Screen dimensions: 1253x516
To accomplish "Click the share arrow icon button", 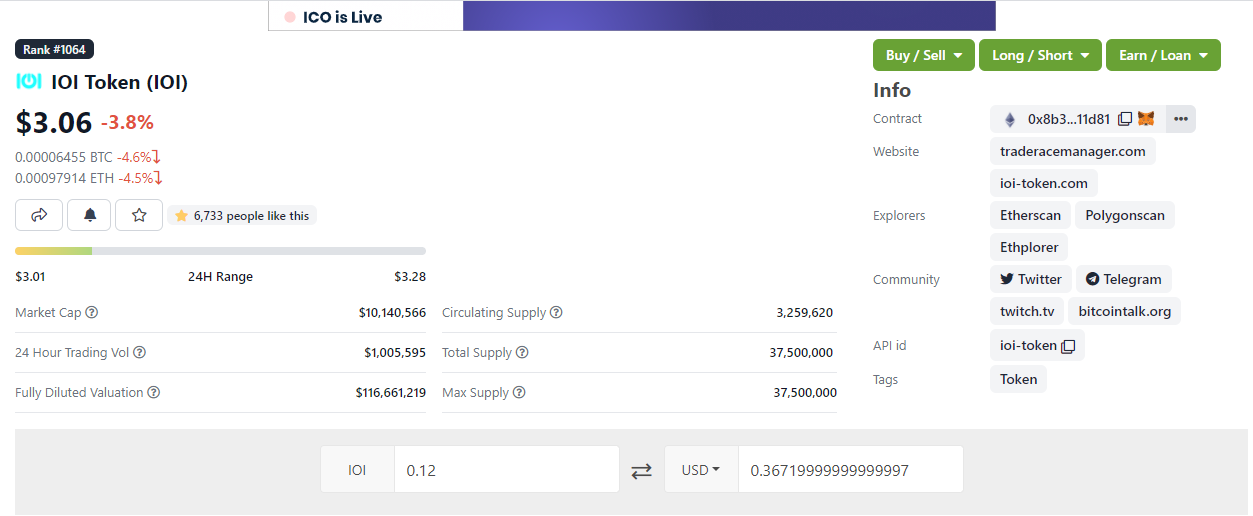I will tap(39, 215).
